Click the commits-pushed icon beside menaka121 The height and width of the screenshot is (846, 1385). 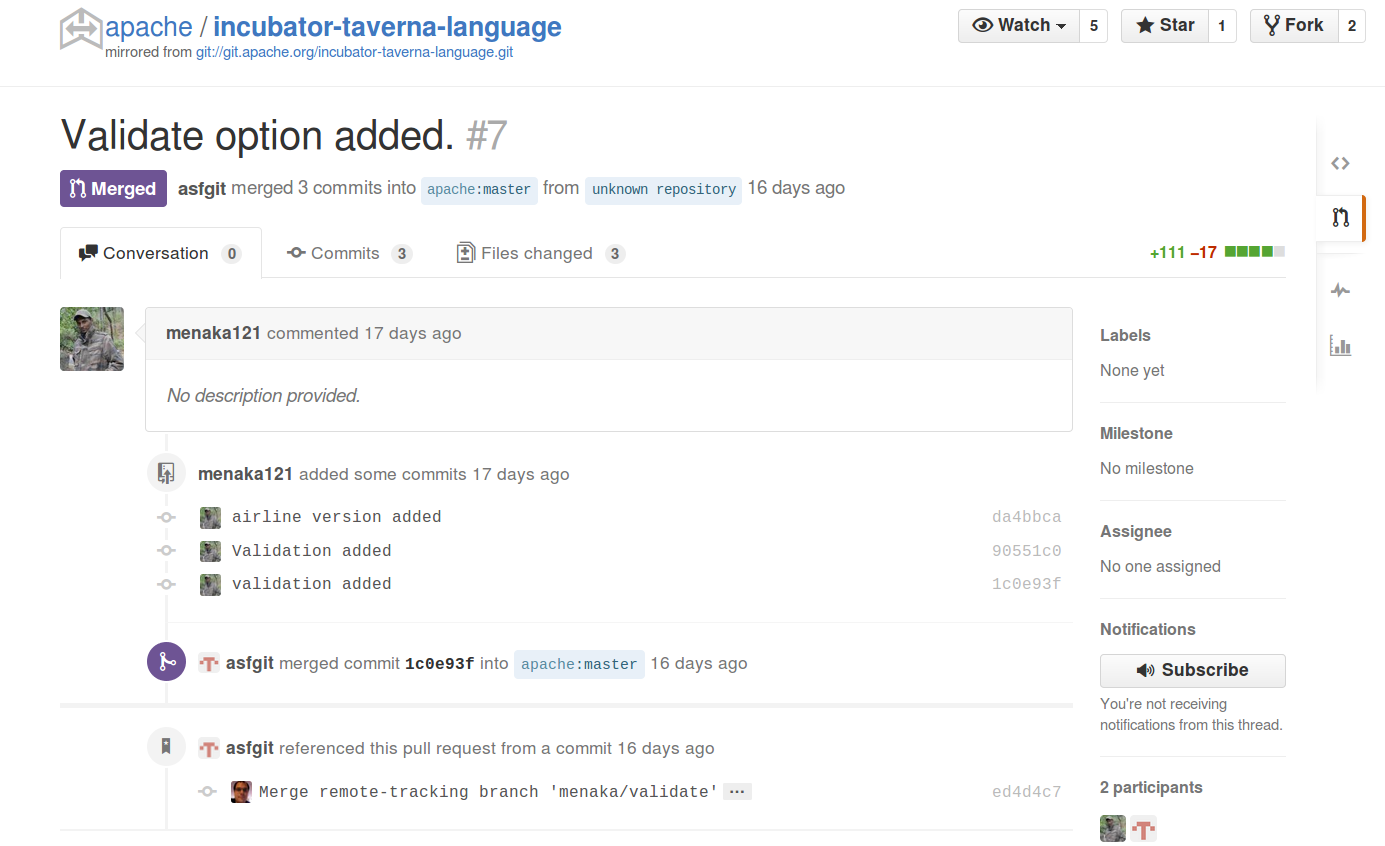point(166,473)
